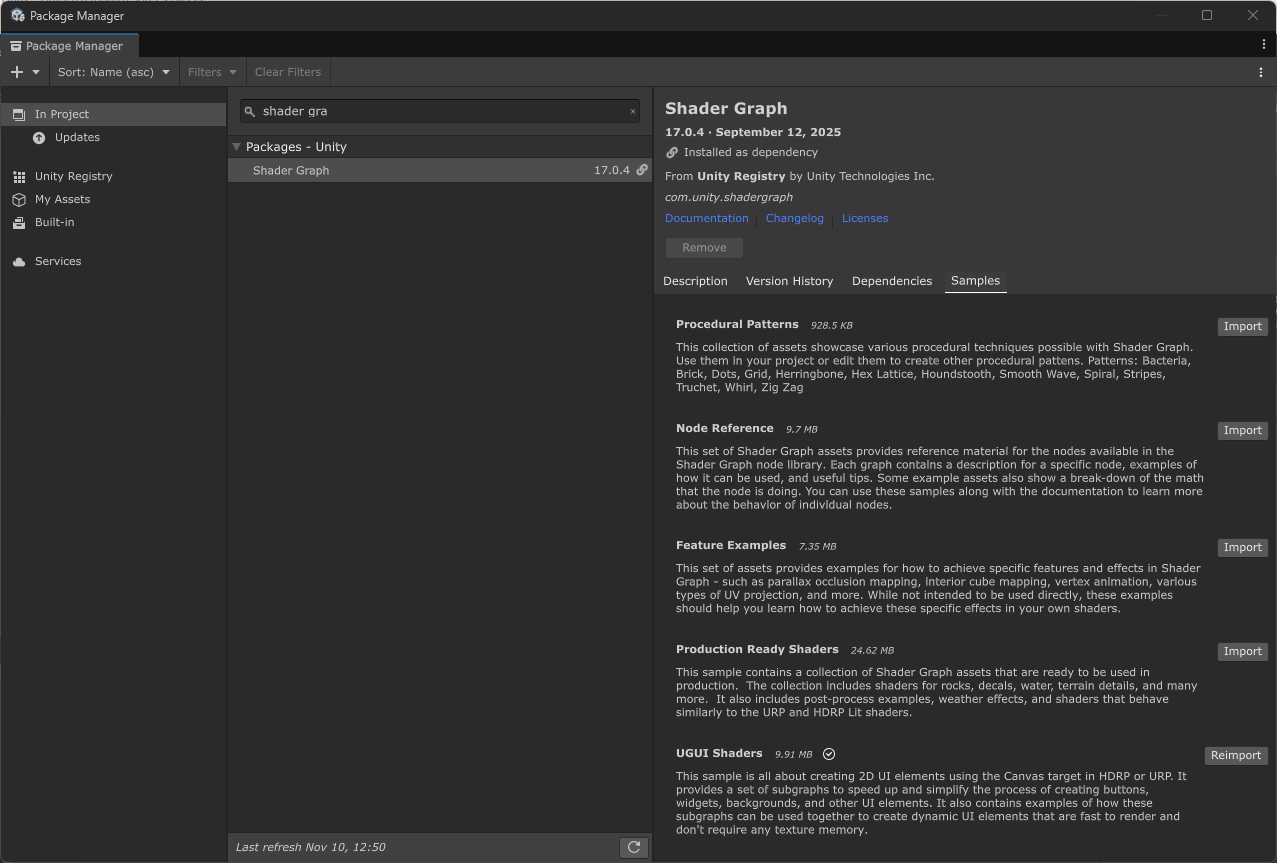Screen dimensions: 1277x863
Task: Import the Node Reference sample
Action: point(1242,431)
